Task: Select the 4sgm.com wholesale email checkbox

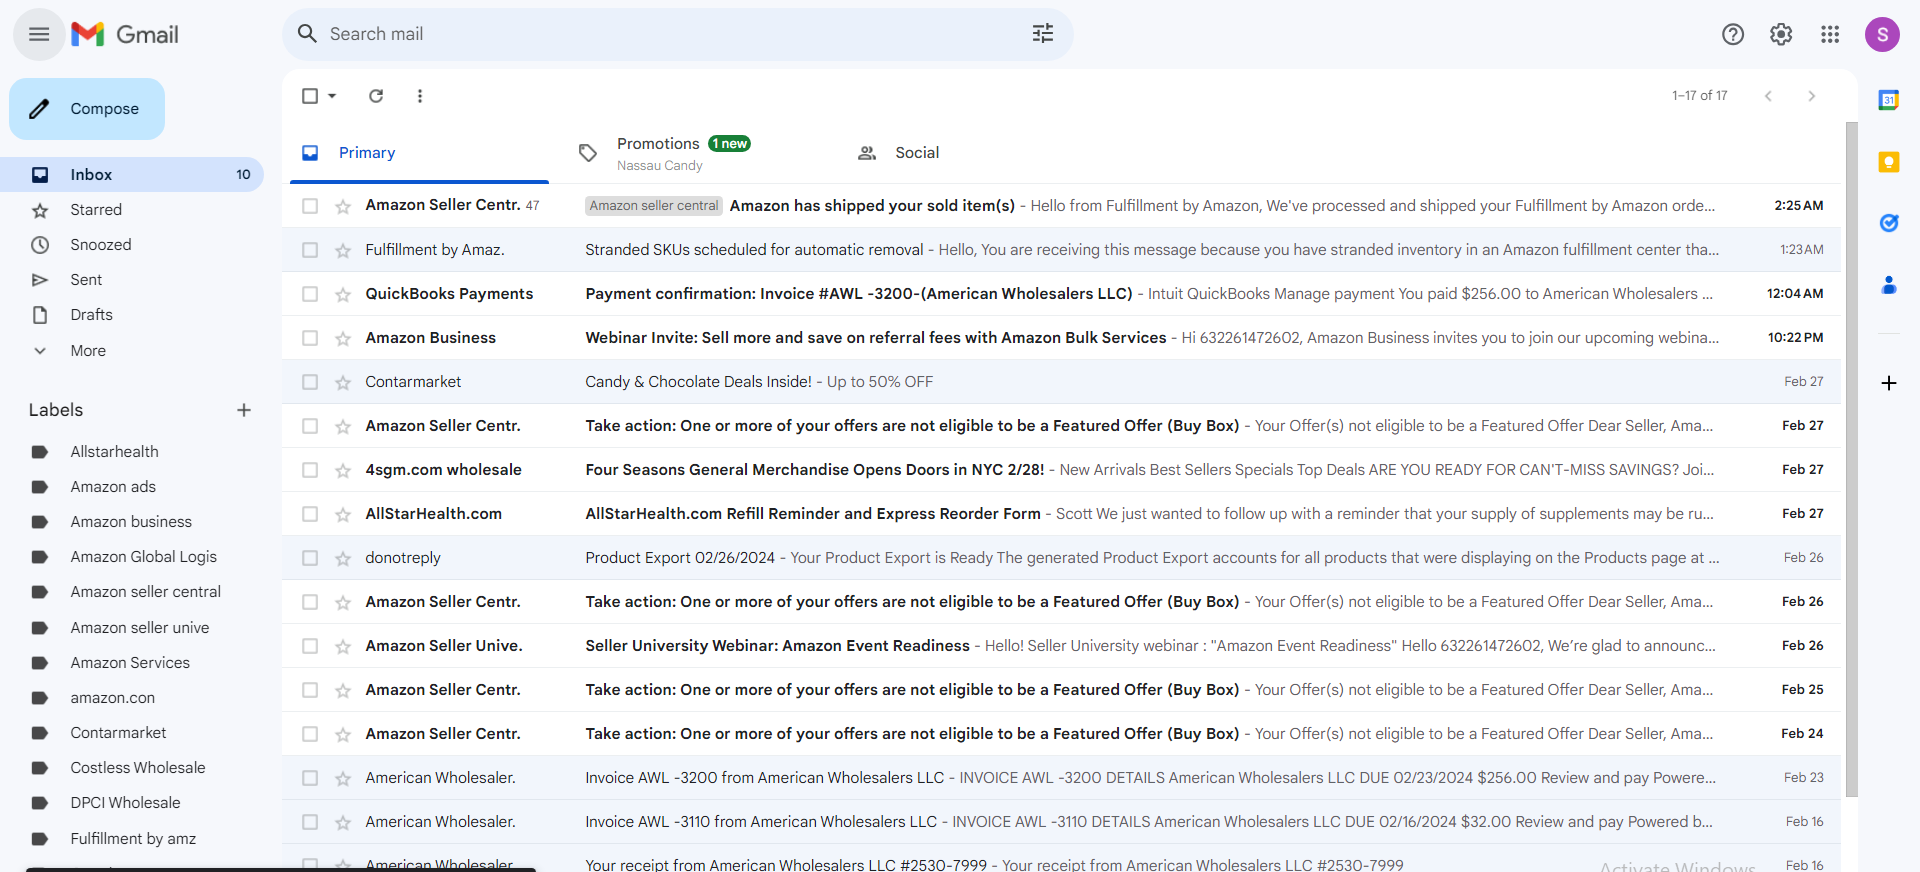Action: (310, 470)
